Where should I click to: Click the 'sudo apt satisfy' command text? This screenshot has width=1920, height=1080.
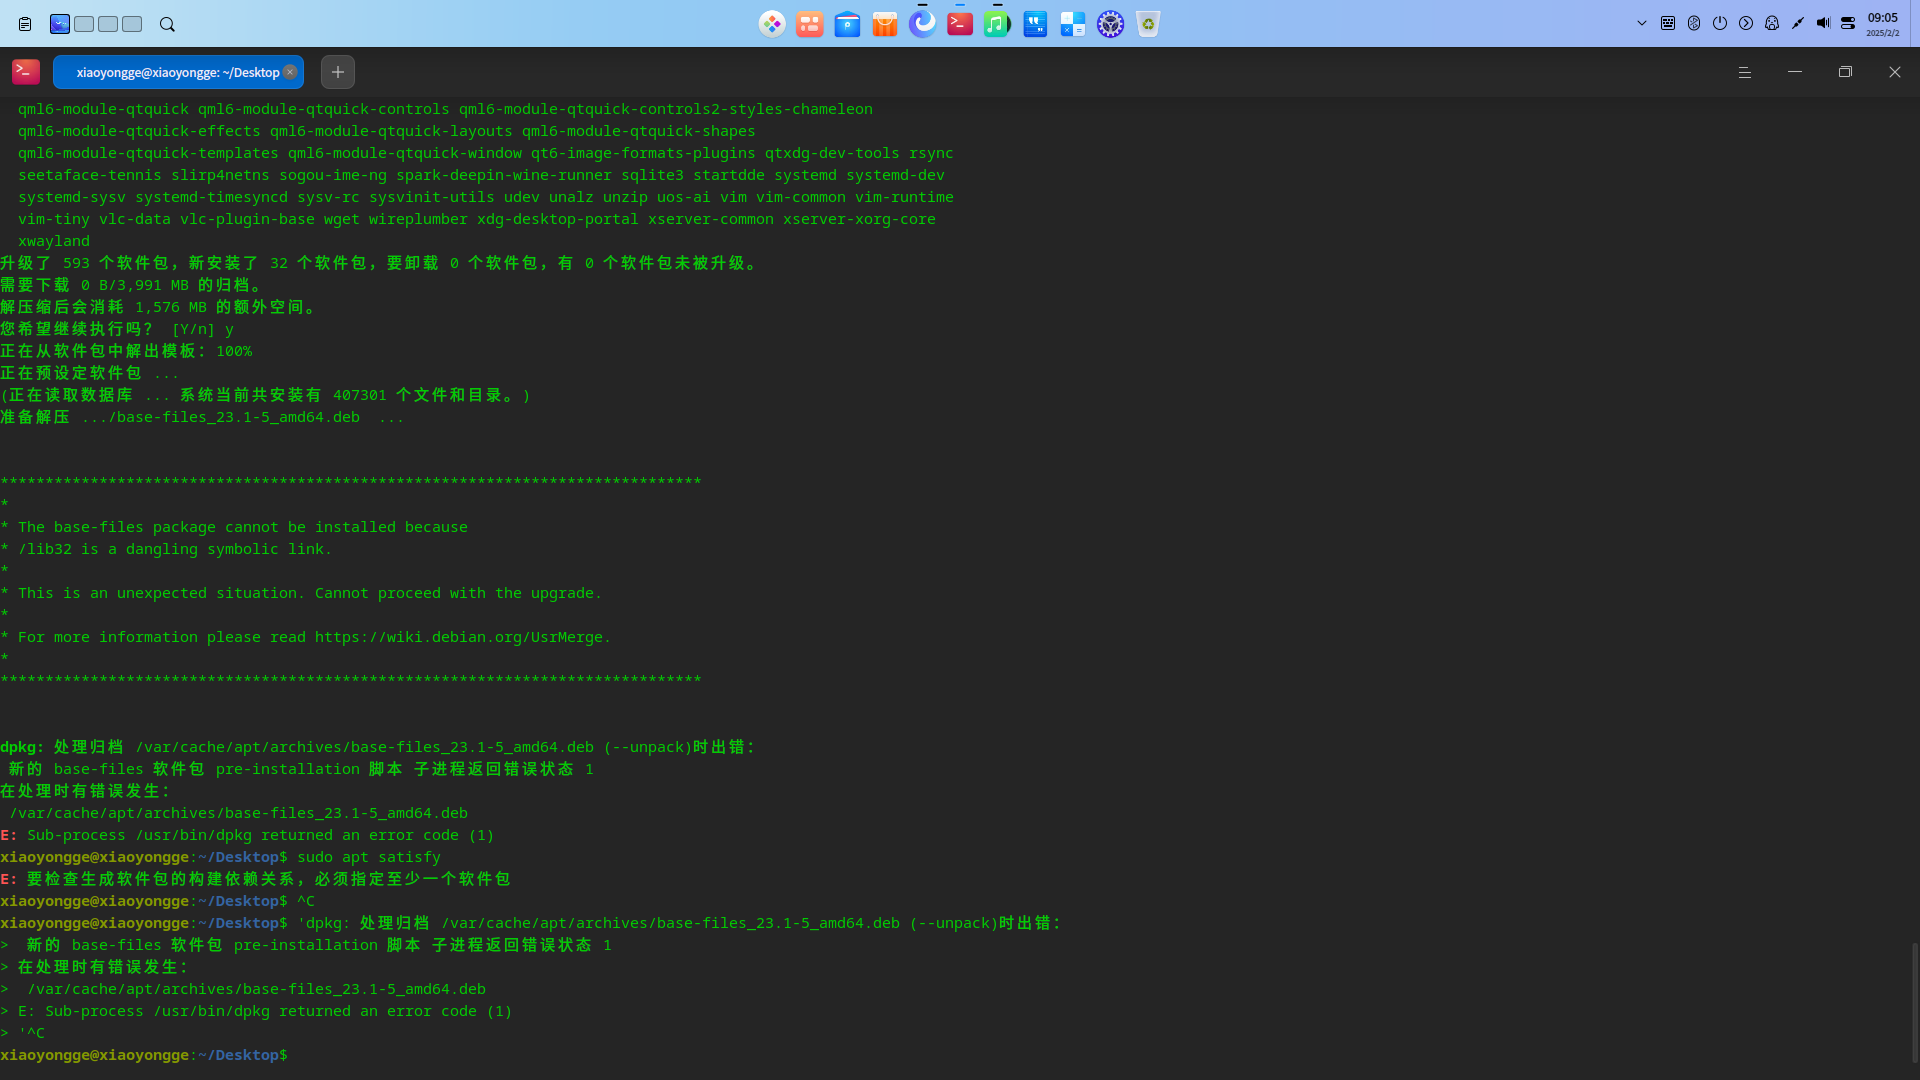369,857
